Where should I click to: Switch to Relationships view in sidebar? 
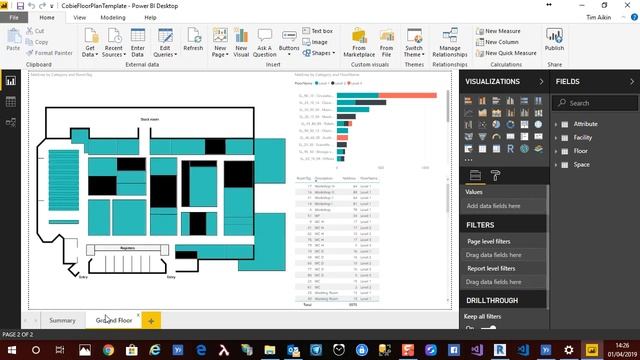click(x=11, y=122)
